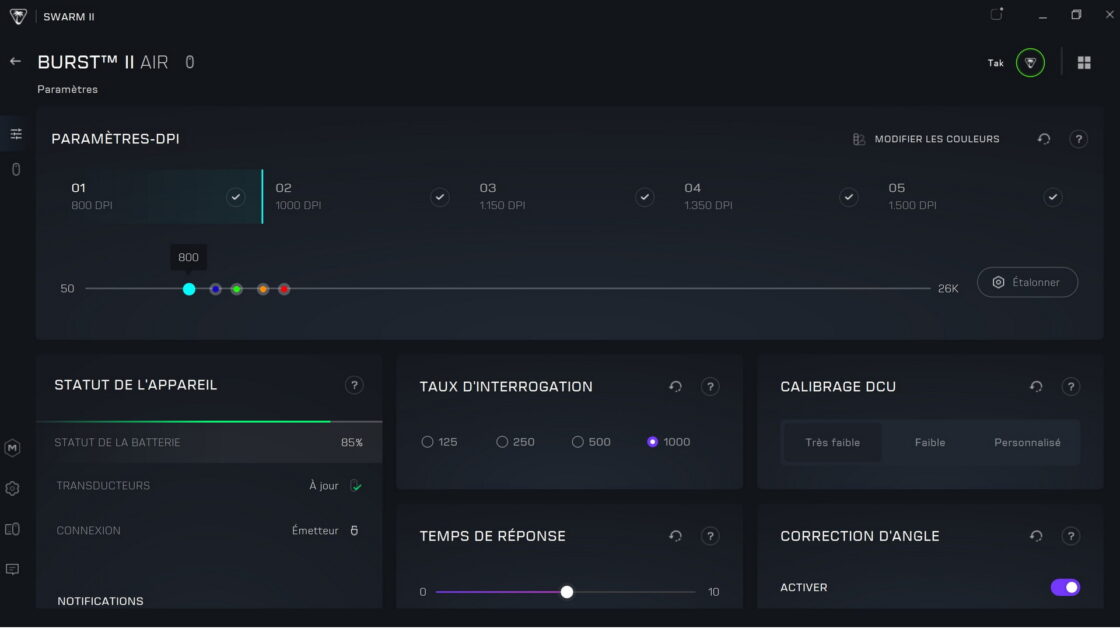Click the Connexion Émetteur row
Viewport: 1120px width, 629px height.
[209, 530]
